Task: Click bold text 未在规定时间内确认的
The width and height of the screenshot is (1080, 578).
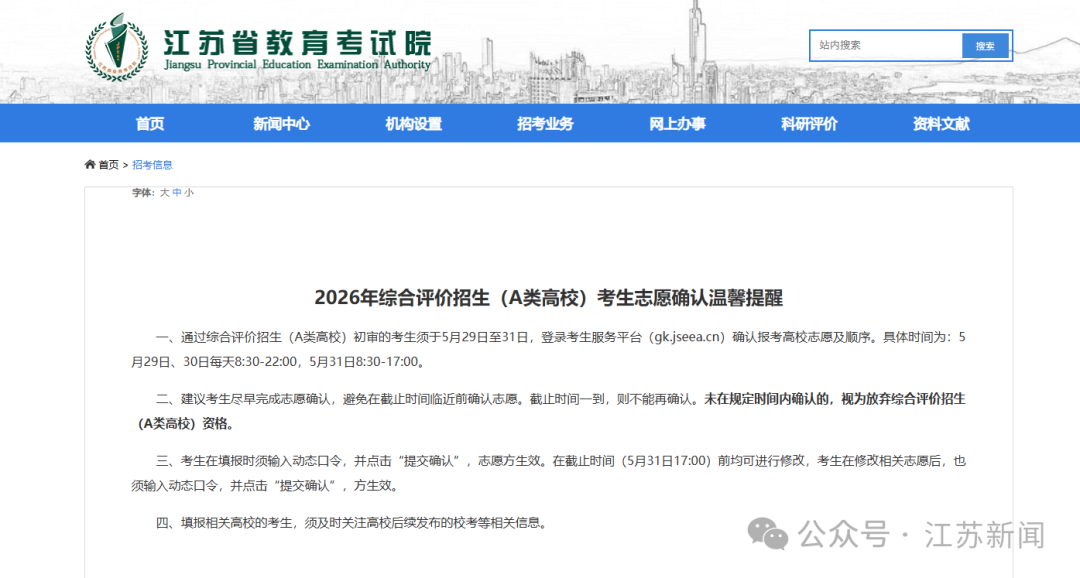Action: click(x=766, y=399)
